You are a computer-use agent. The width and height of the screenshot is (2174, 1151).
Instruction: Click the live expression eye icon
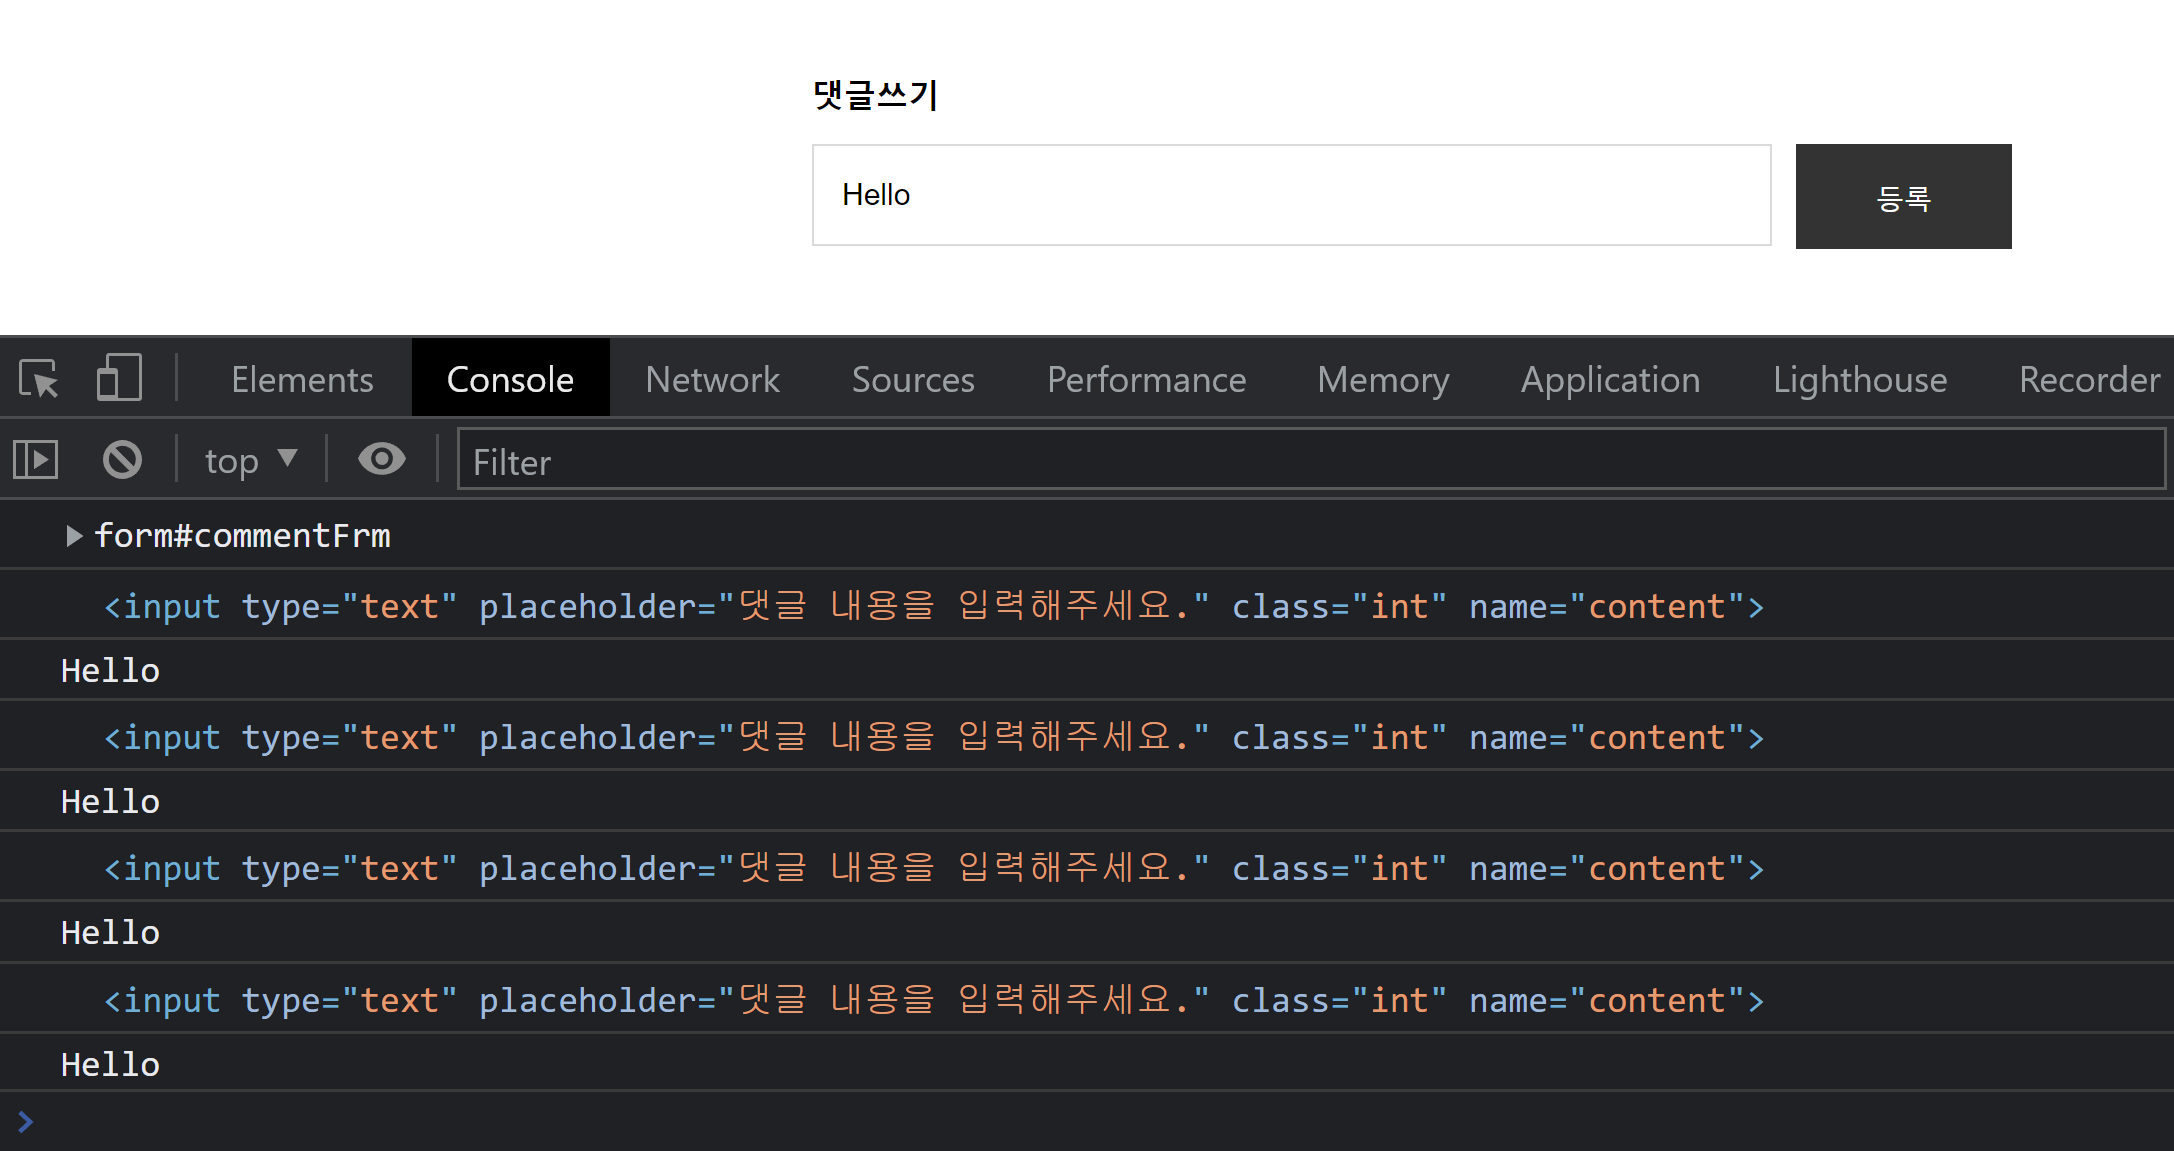tap(381, 460)
